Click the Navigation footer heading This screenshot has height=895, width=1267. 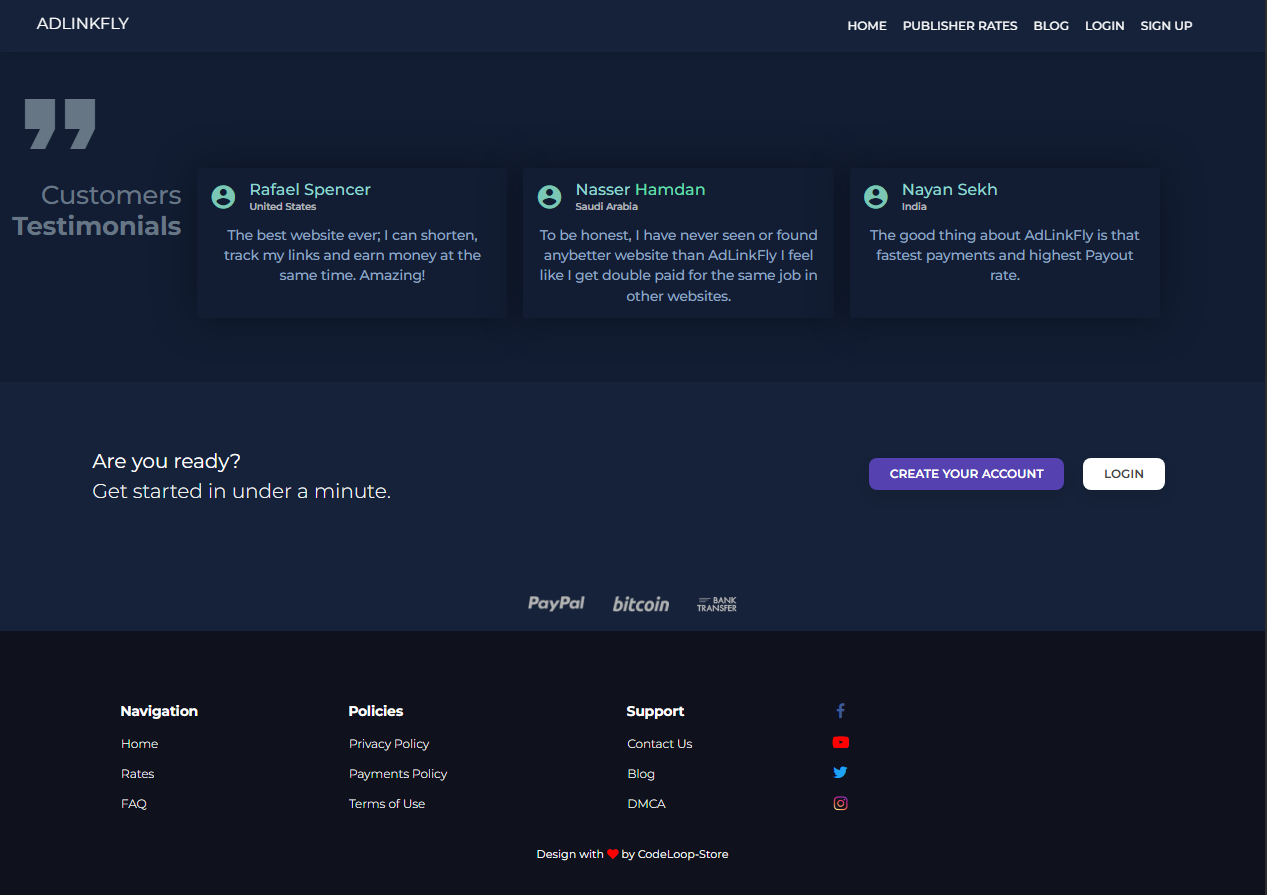pyautogui.click(x=159, y=711)
